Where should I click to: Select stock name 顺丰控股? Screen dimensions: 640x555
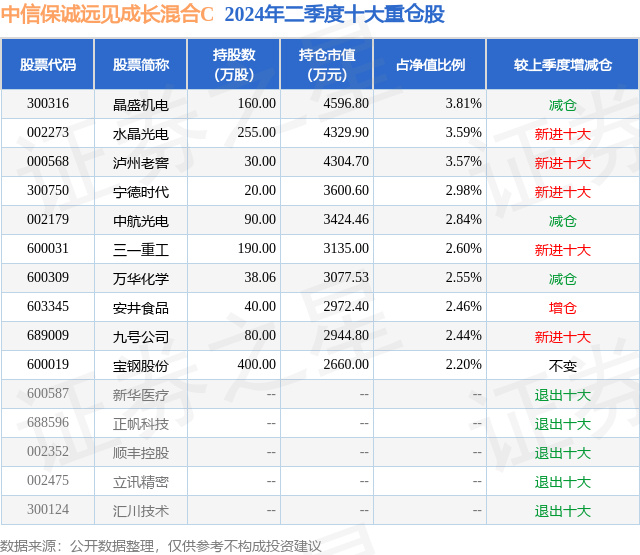pyautogui.click(x=141, y=453)
